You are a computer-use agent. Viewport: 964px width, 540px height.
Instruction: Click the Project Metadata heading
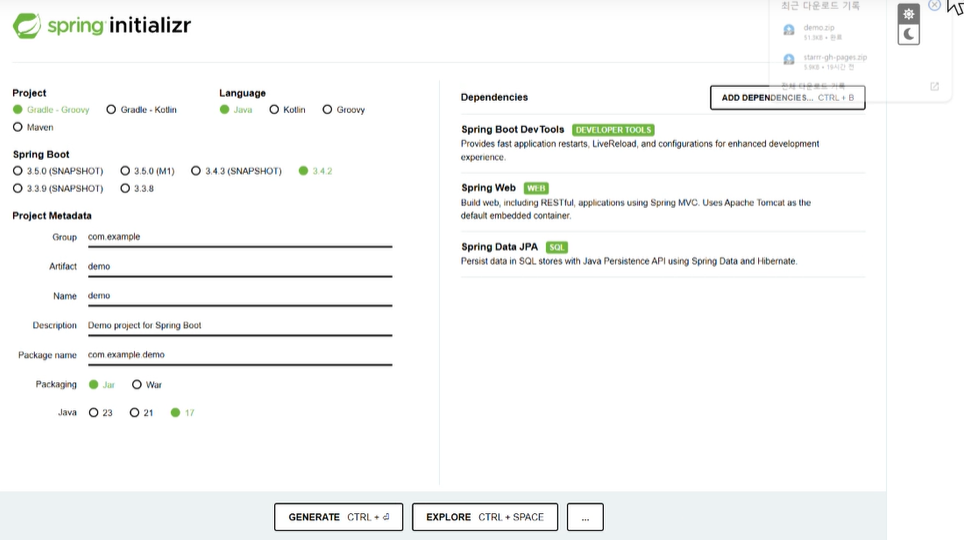(x=52, y=216)
